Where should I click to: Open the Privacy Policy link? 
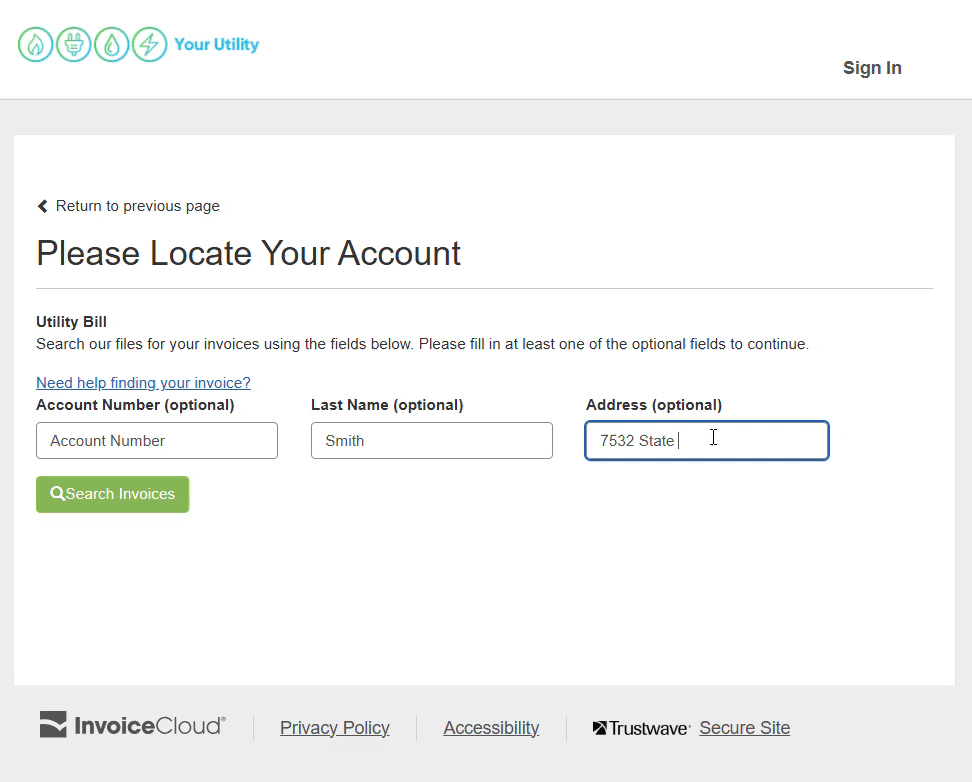click(x=335, y=728)
